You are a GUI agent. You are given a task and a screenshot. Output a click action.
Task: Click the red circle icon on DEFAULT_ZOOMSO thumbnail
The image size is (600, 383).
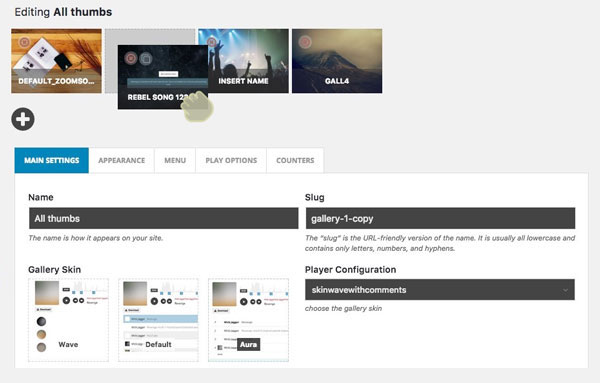(x=24, y=41)
